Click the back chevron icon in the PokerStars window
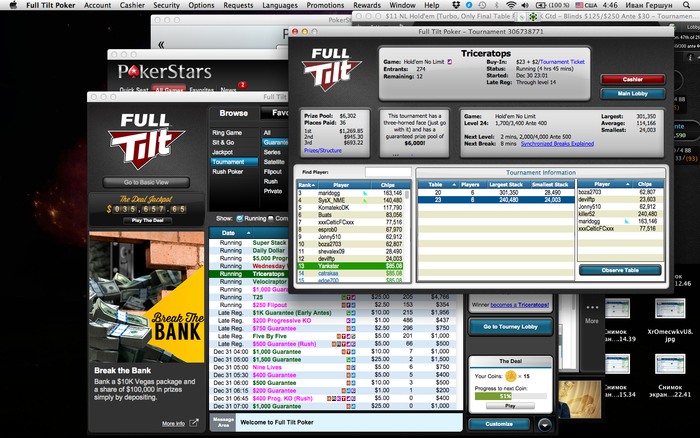The height and width of the screenshot is (438, 700). [161, 44]
